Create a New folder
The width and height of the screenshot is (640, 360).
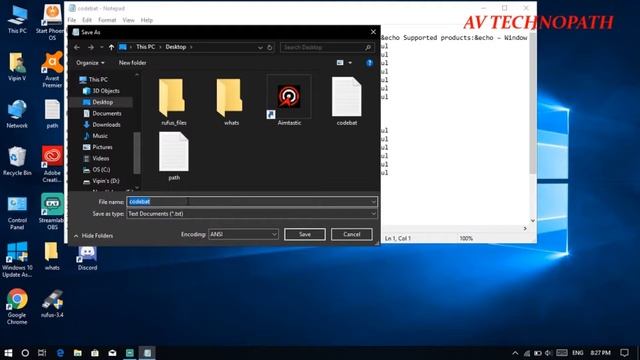tap(132, 63)
